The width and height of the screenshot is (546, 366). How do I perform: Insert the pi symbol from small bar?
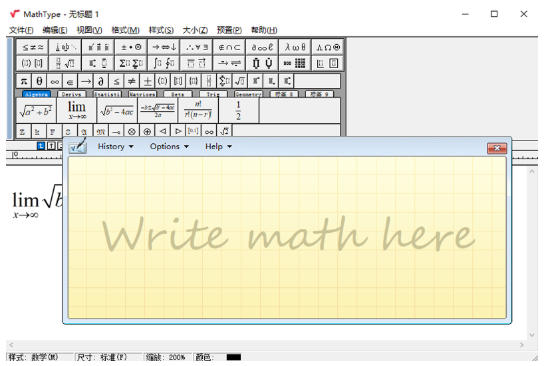click(24, 81)
